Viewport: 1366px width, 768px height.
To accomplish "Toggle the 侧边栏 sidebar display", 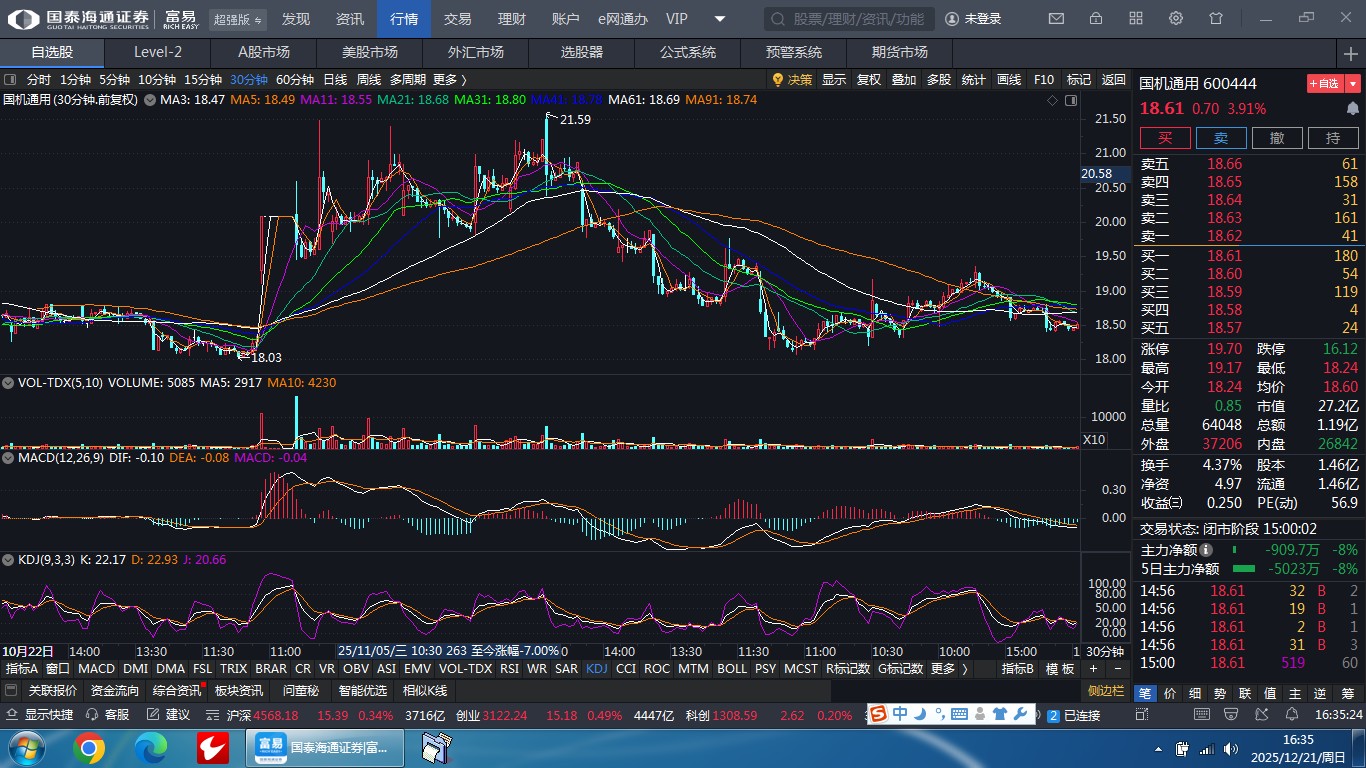I will tap(1106, 691).
